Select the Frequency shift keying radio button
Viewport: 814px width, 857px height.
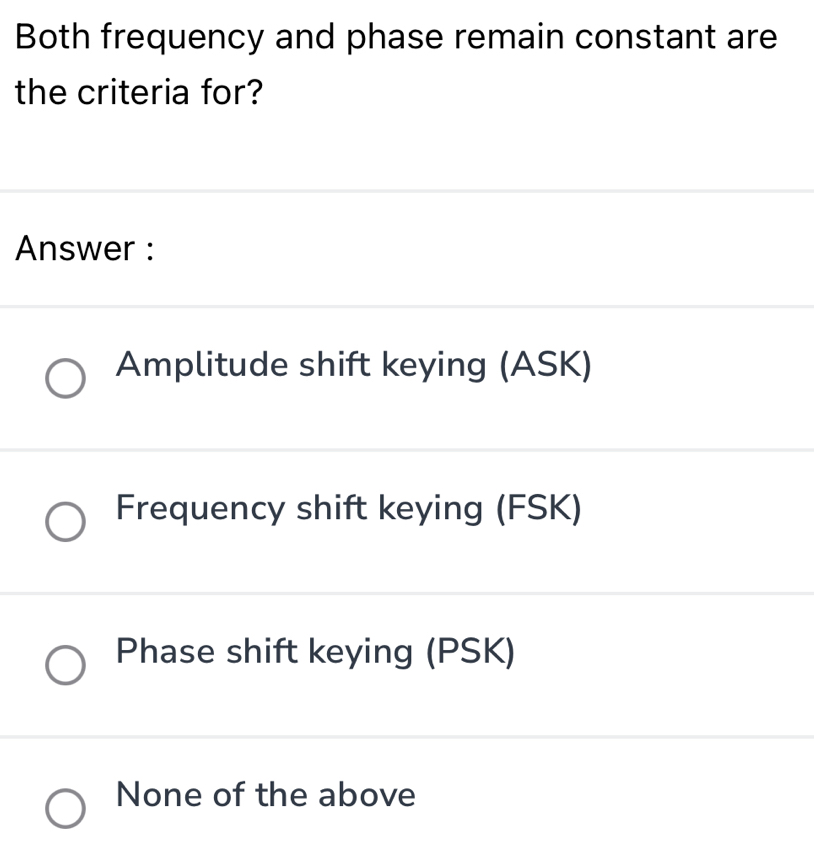point(66,522)
